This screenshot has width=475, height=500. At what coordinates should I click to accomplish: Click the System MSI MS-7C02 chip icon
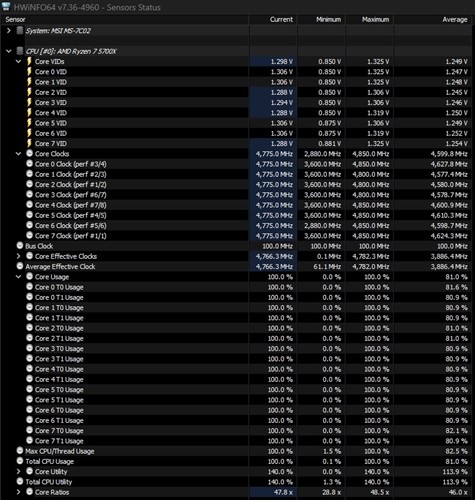tap(20, 31)
